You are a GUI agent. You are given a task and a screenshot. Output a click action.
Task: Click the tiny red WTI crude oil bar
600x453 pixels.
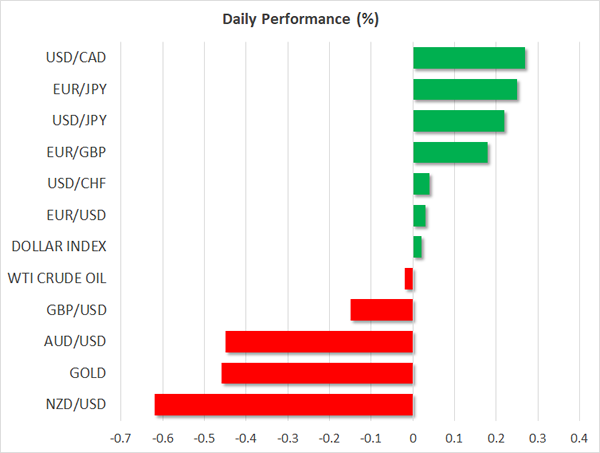409,279
